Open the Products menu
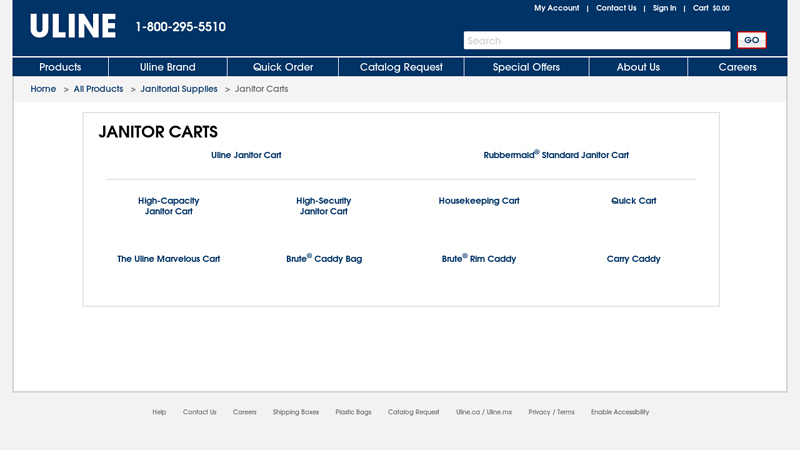The image size is (800, 450). [x=60, y=67]
